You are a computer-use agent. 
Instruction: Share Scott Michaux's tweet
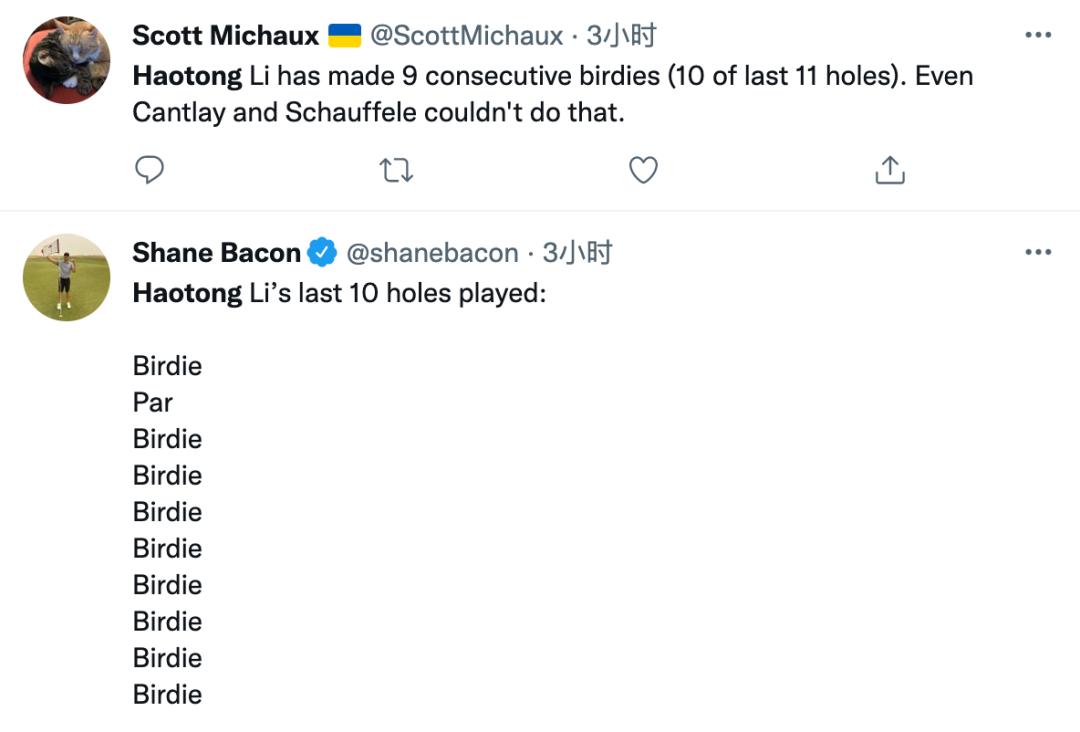[889, 171]
